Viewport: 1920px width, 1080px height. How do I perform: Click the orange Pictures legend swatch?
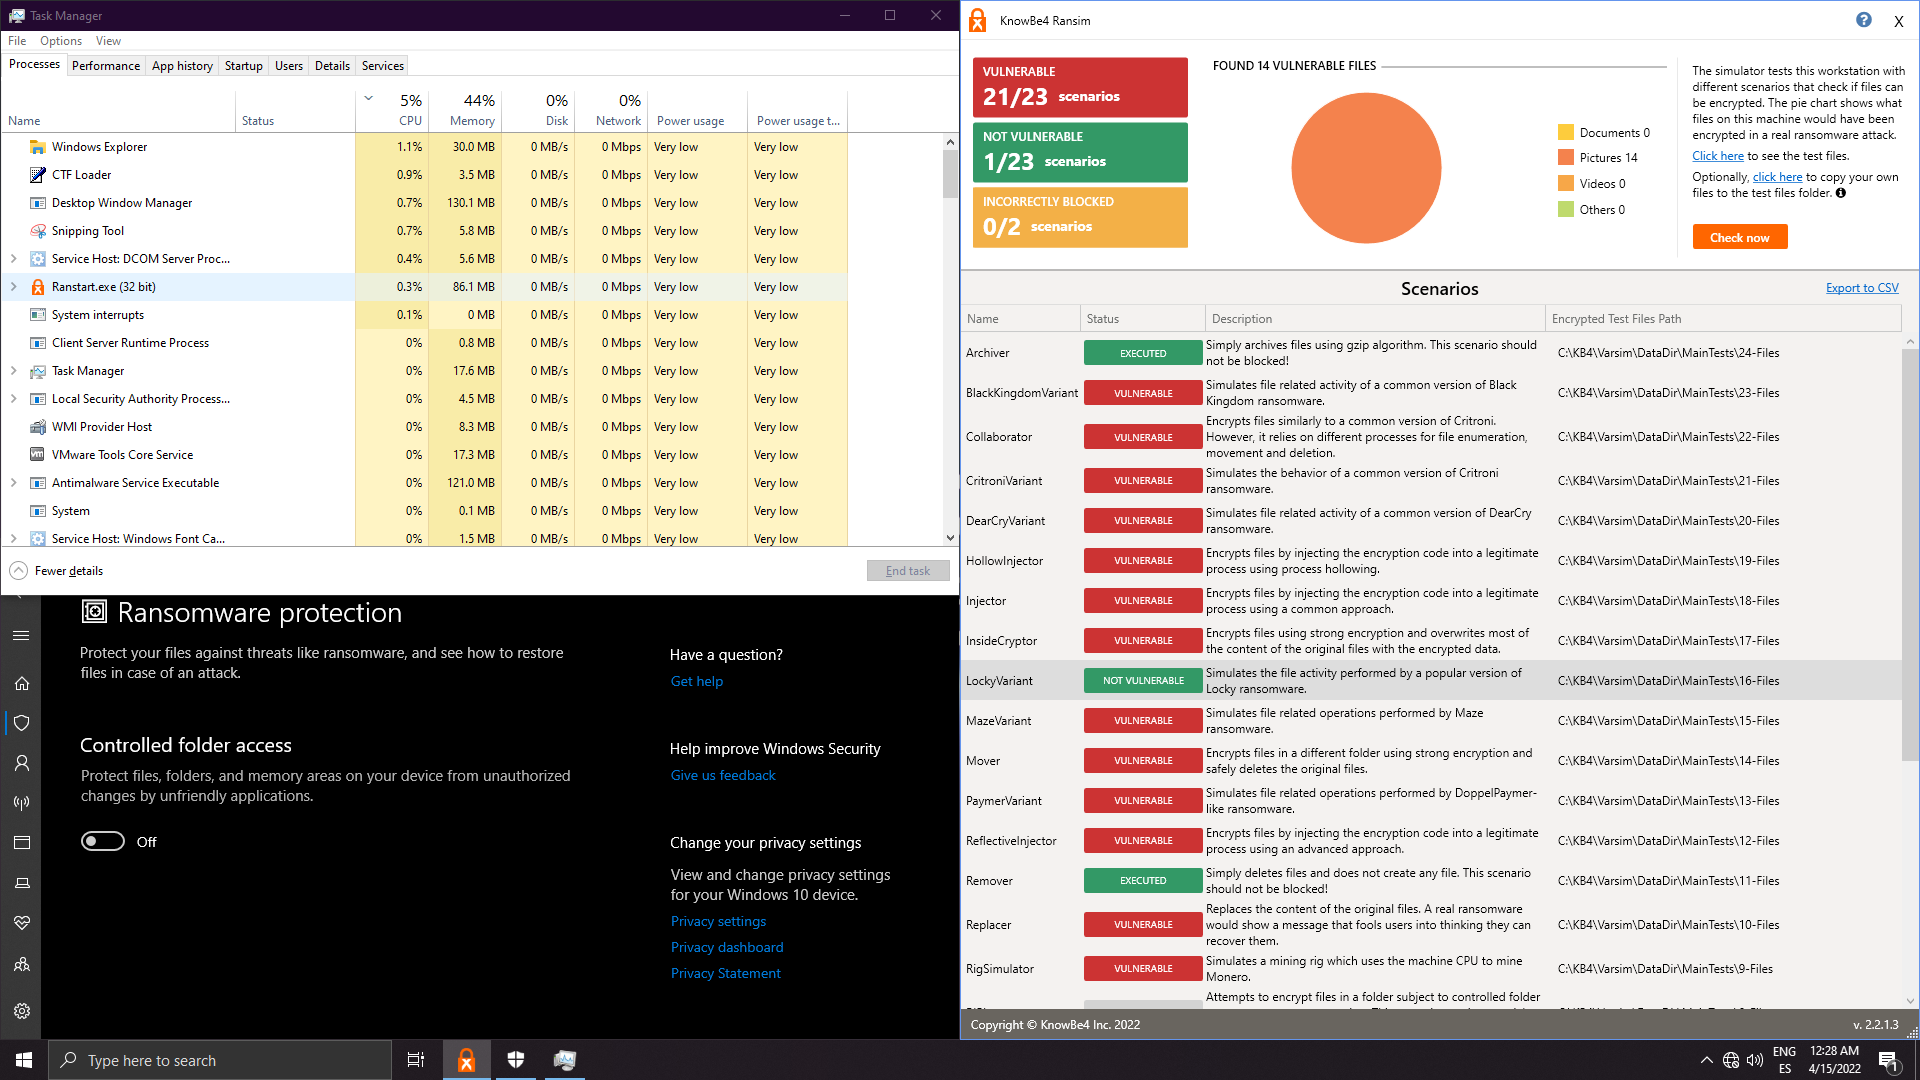[1566, 158]
